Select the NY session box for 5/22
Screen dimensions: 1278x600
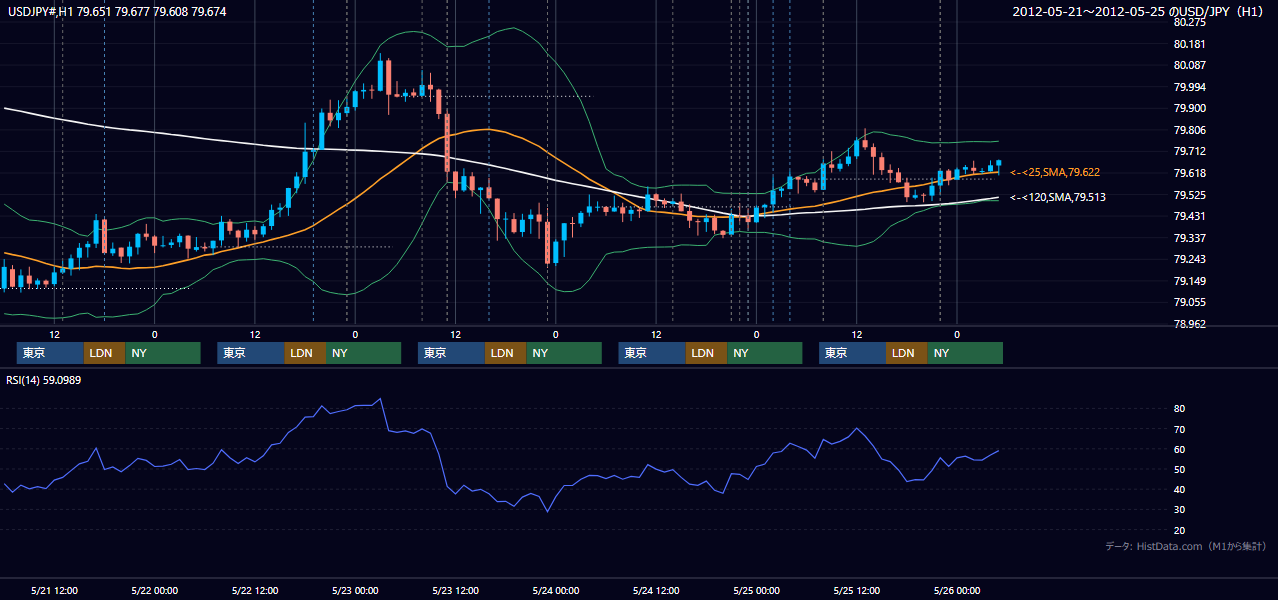[x=364, y=353]
